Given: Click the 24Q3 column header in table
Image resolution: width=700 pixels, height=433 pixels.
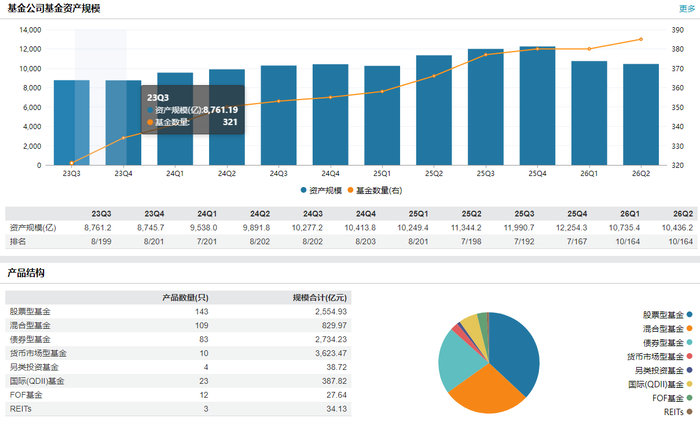Looking at the screenshot, I should tap(312, 214).
